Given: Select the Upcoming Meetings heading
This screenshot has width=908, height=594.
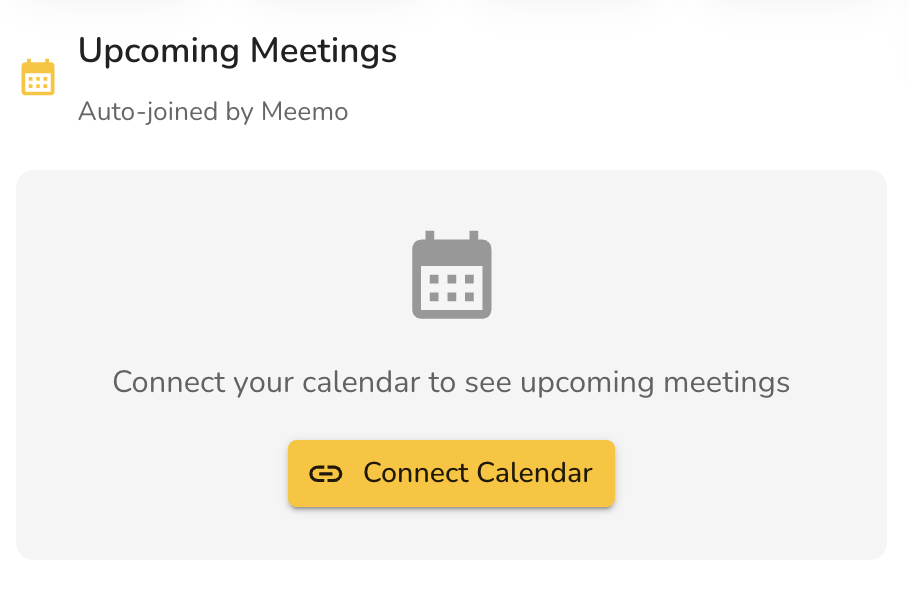Looking at the screenshot, I should pyautogui.click(x=237, y=51).
